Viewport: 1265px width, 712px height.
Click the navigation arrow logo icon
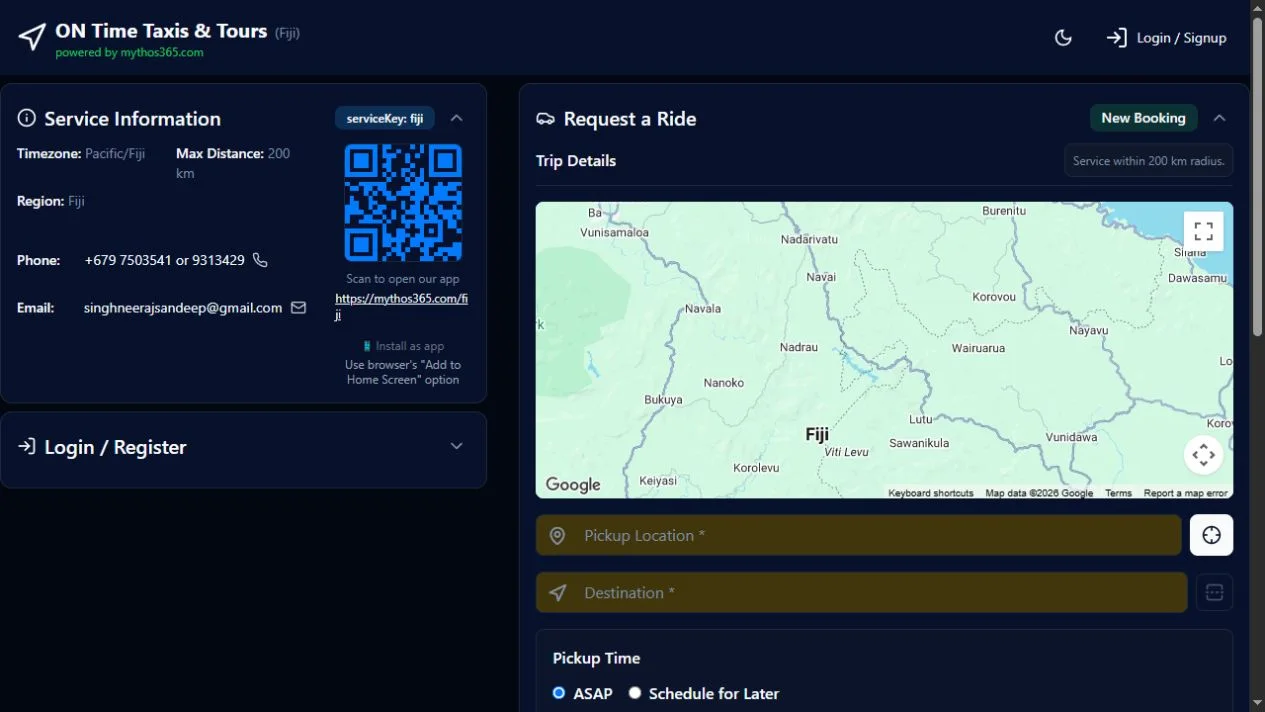pyautogui.click(x=32, y=37)
